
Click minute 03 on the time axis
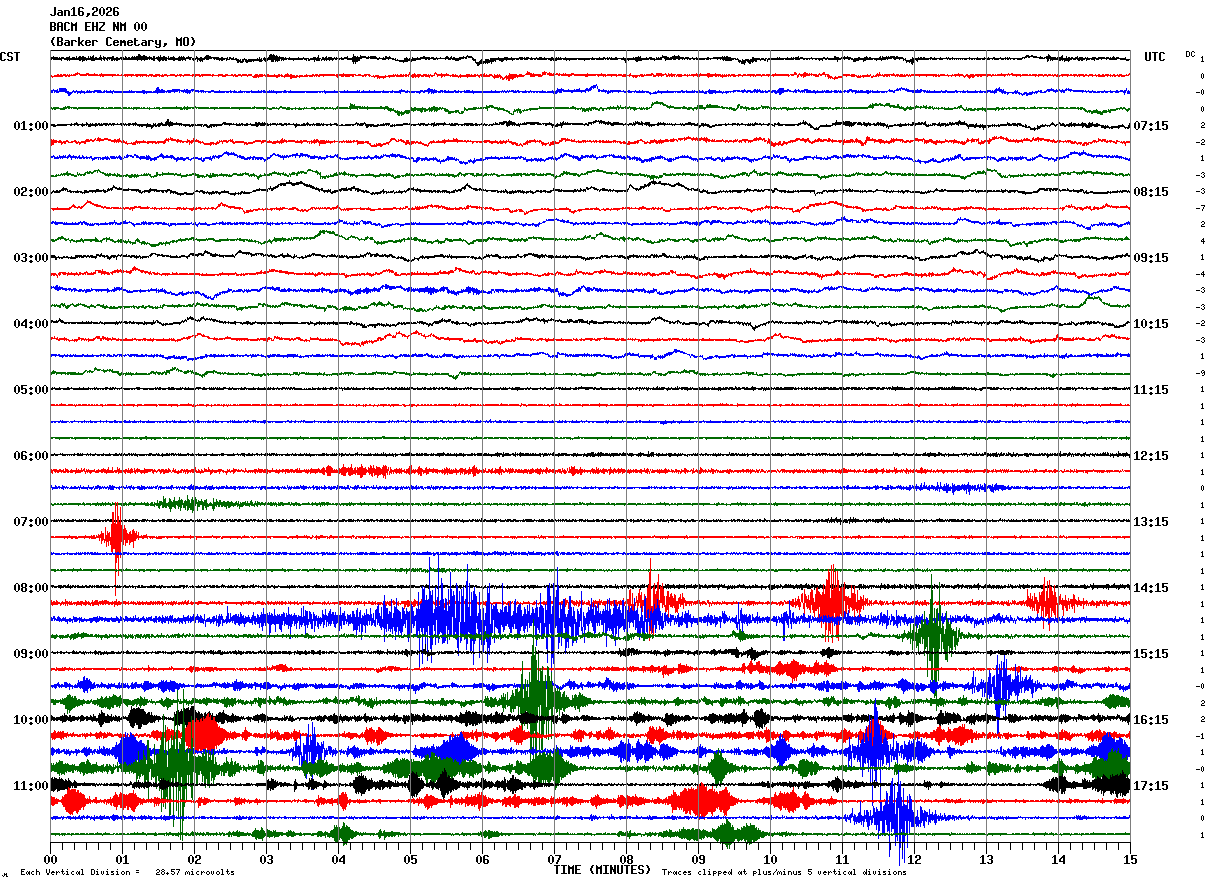(266, 859)
